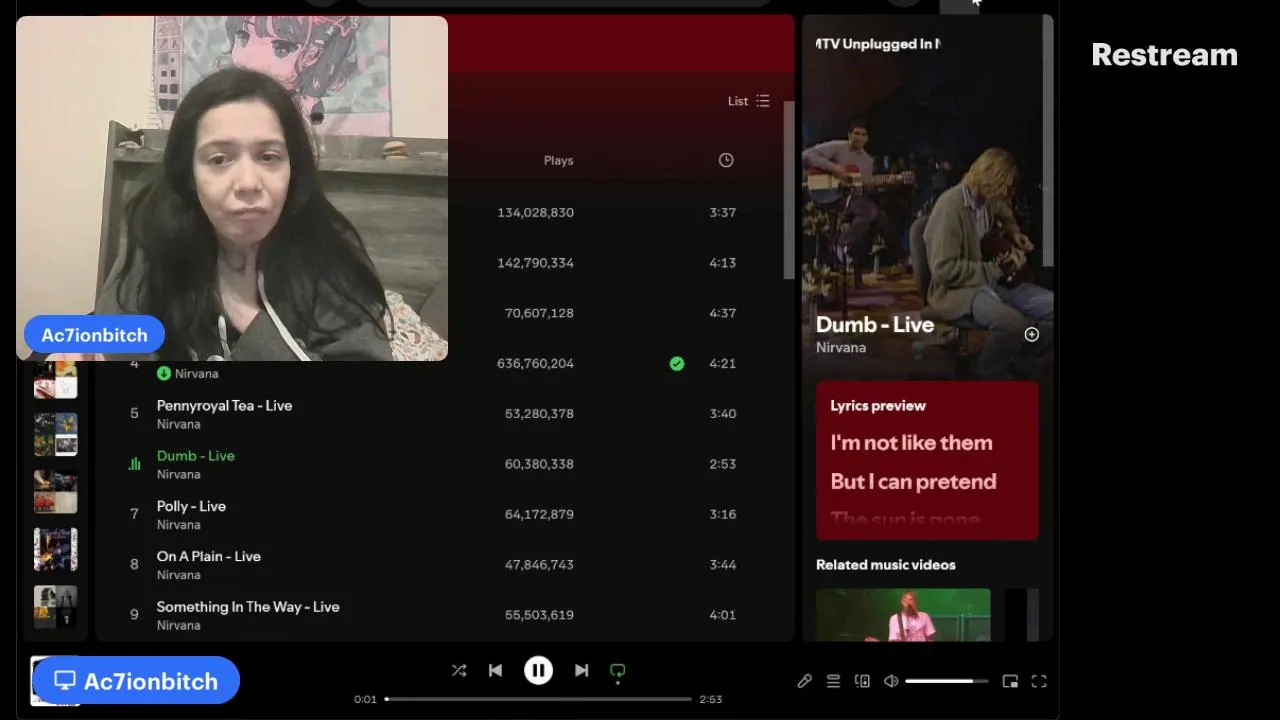Toggle the repeat mode button
This screenshot has width=1280, height=720.
point(617,672)
